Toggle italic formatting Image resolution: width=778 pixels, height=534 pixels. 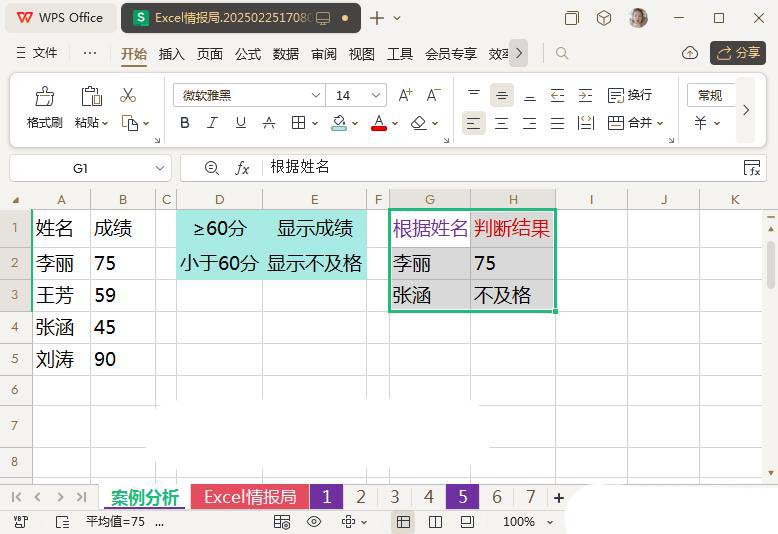pyautogui.click(x=212, y=123)
